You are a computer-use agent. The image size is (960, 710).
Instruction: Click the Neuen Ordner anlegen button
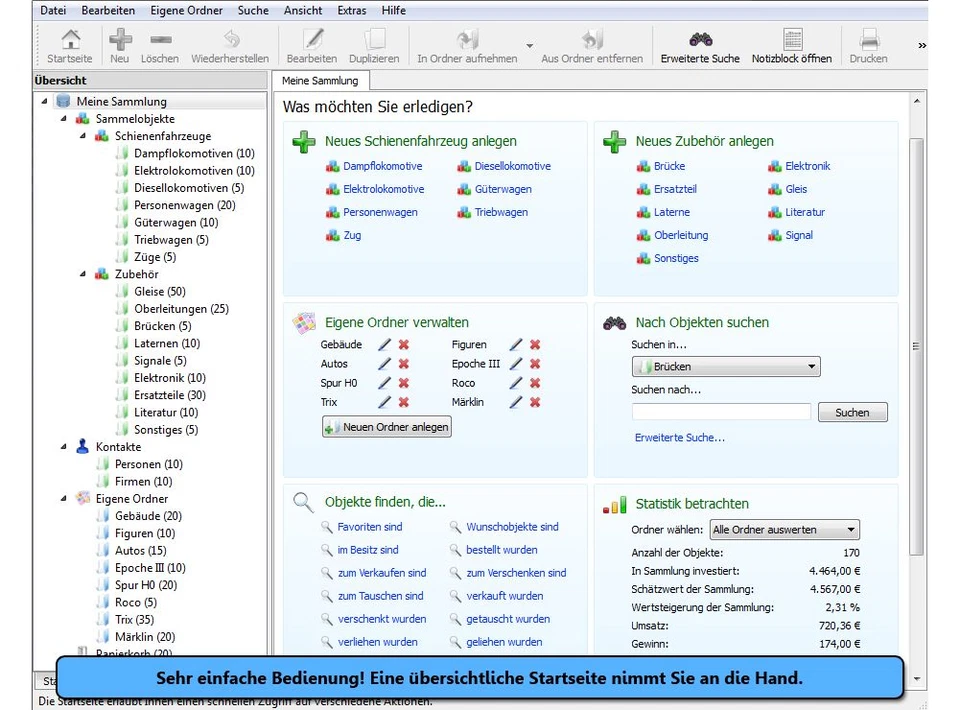(x=387, y=427)
